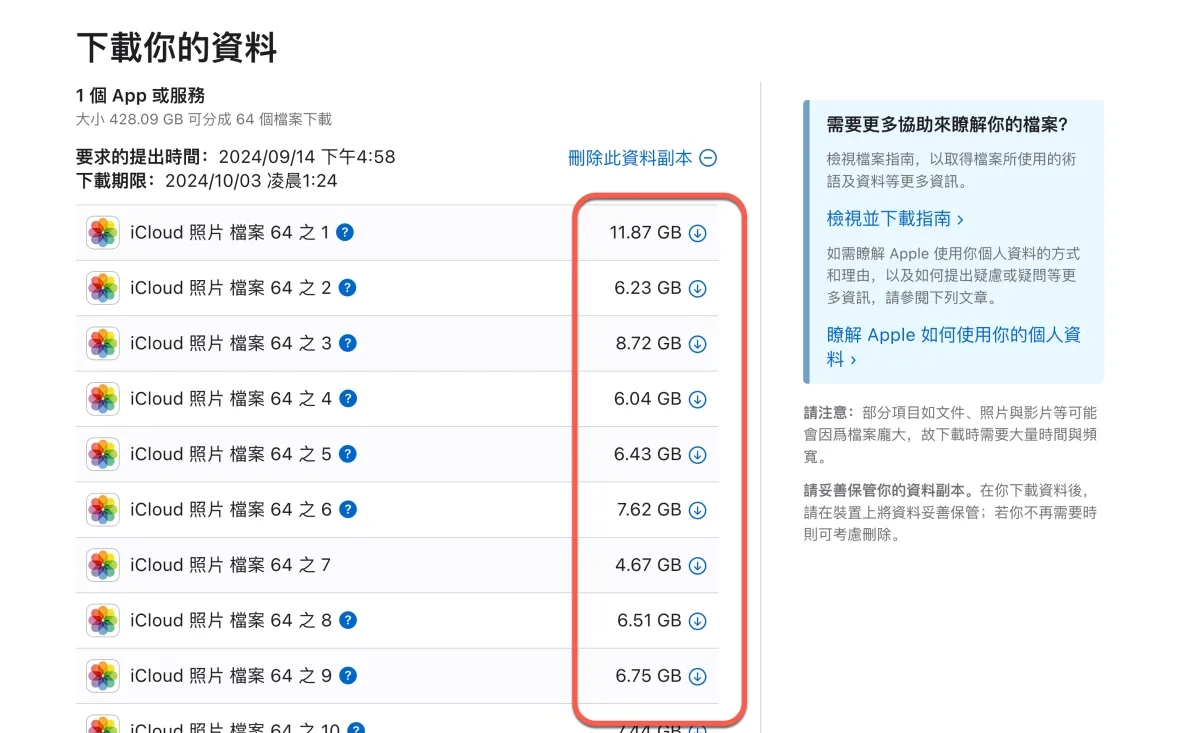This screenshot has height=733, width=1200.
Task: Click iCloud 照片 檔案 64 之 5 label
Action: coord(231,454)
